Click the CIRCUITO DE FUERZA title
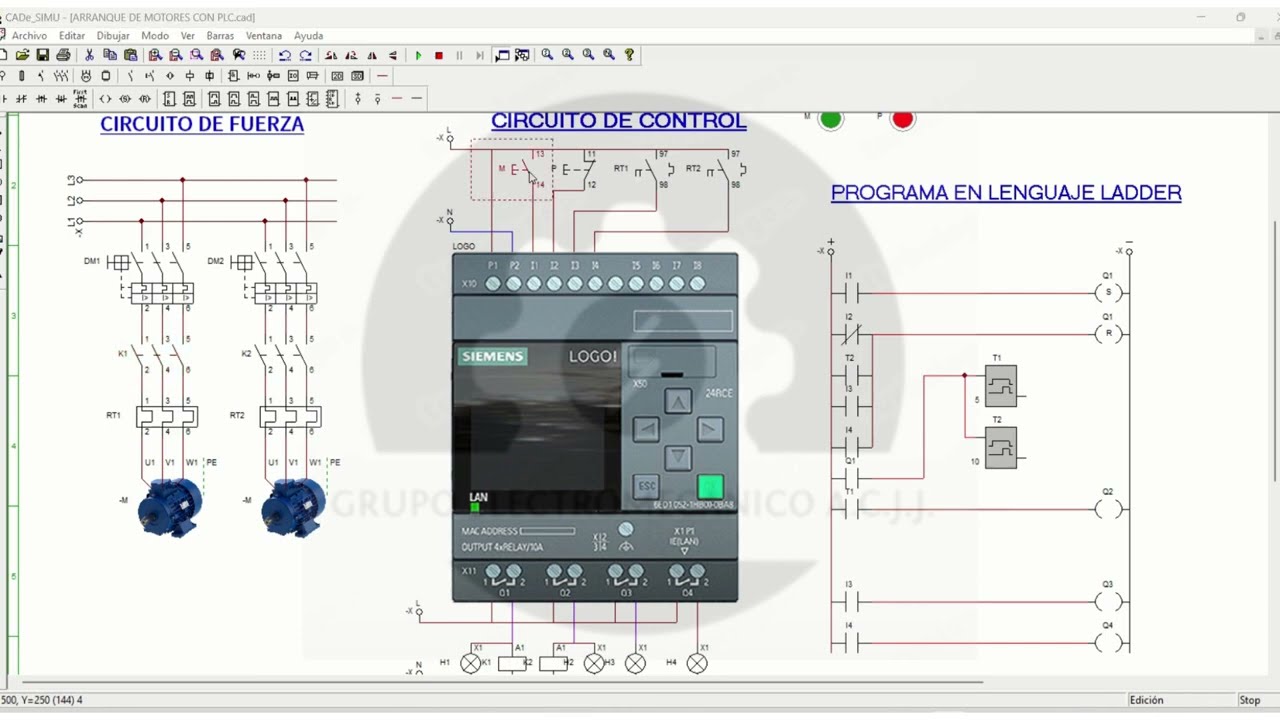This screenshot has height=720, width=1280. pyautogui.click(x=202, y=125)
